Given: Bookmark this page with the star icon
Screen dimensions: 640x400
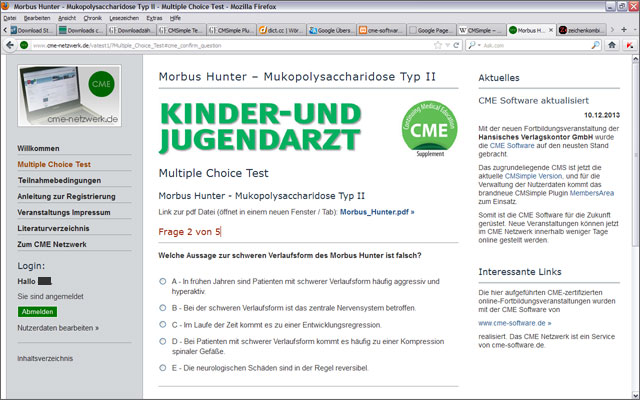Looking at the screenshot, I should tap(438, 45).
